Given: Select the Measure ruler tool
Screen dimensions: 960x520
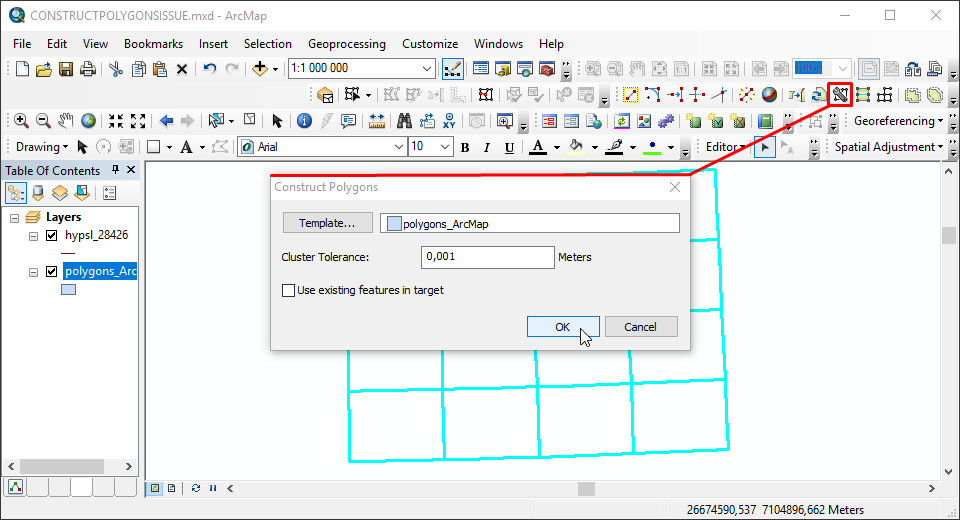Looking at the screenshot, I should tap(377, 121).
